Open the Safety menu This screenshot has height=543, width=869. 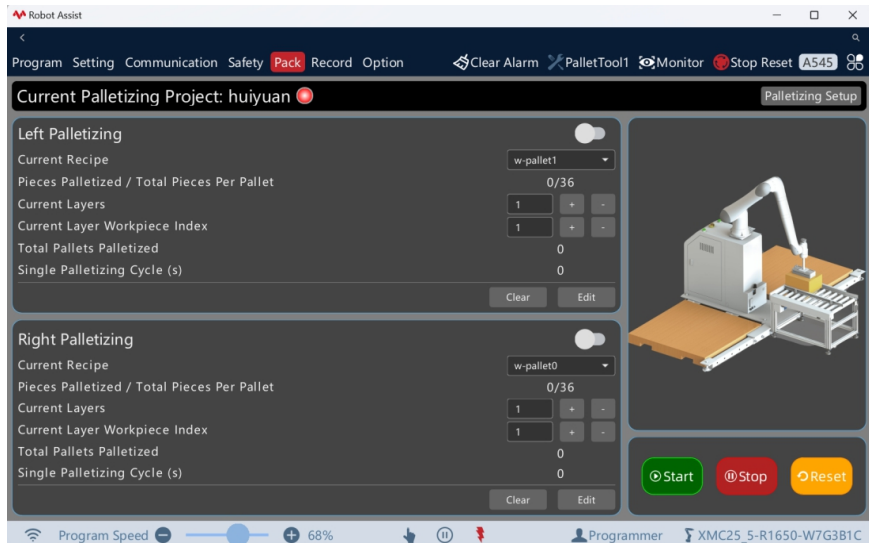tap(246, 63)
